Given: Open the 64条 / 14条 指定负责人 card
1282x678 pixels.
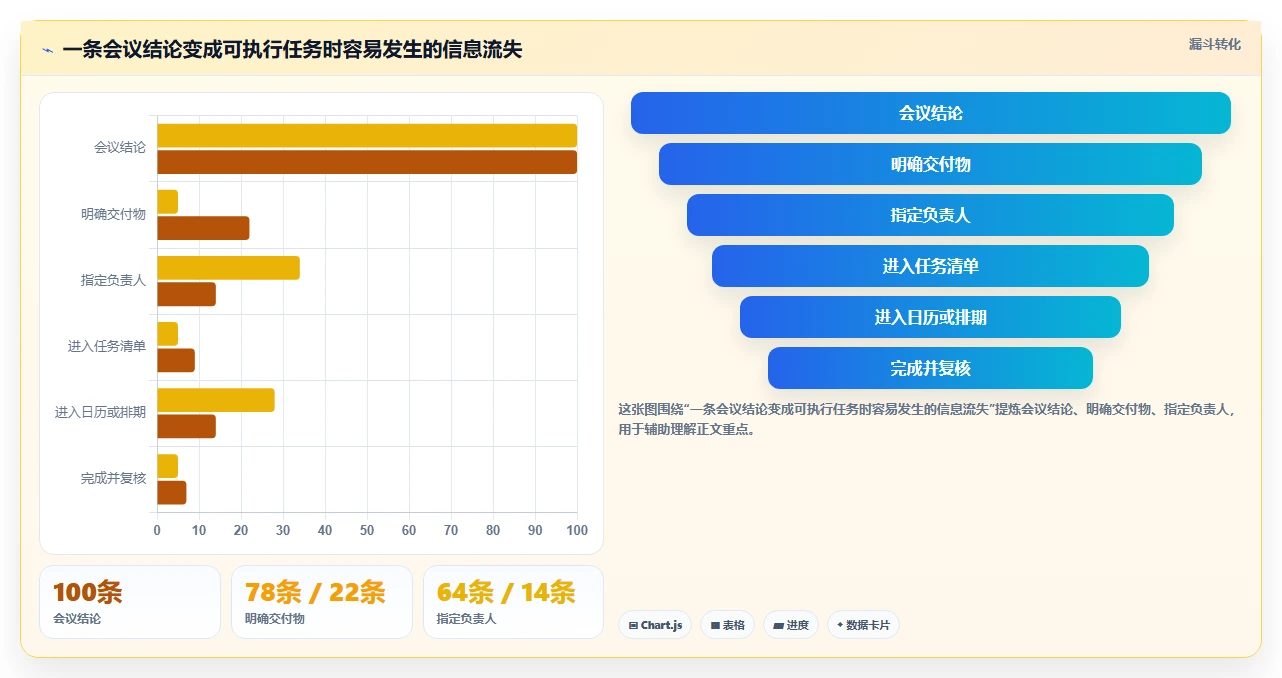Looking at the screenshot, I should point(513,602).
